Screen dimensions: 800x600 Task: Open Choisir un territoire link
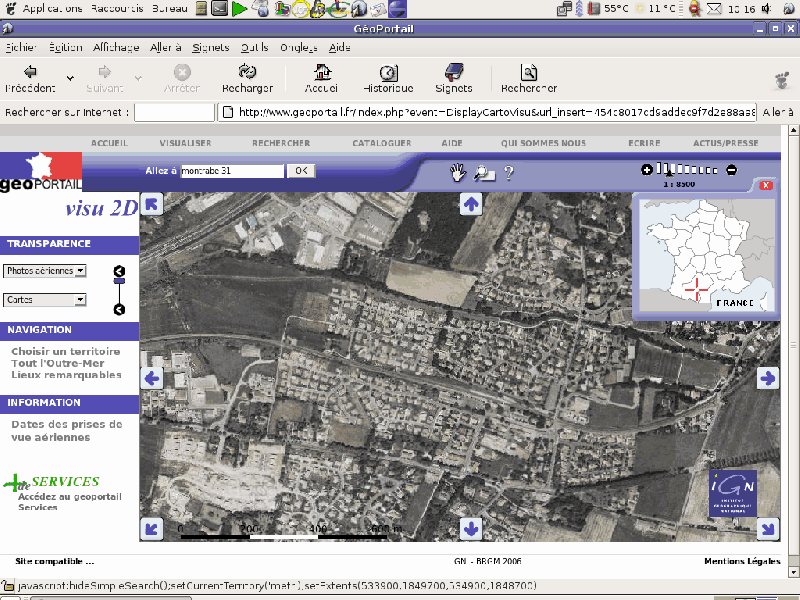pos(66,351)
